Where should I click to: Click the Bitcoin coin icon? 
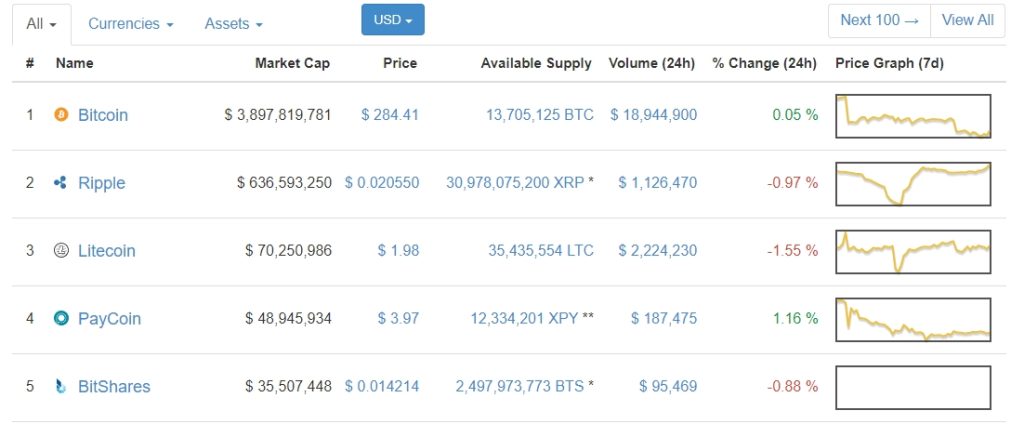coord(60,115)
